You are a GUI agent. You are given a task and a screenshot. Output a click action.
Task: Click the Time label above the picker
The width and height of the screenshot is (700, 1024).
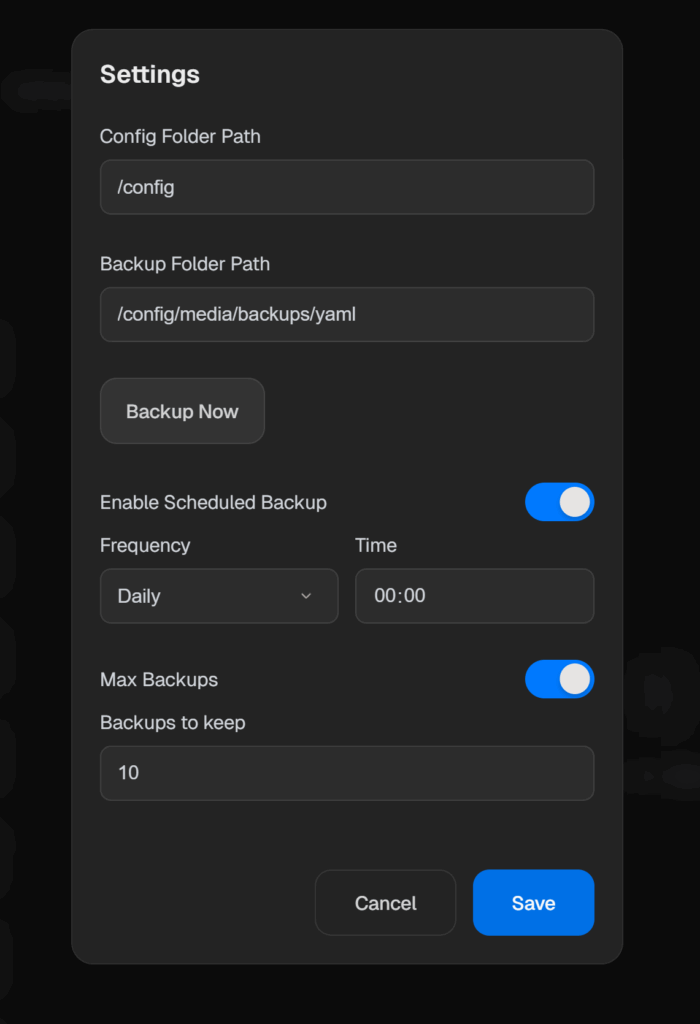[x=375, y=545]
